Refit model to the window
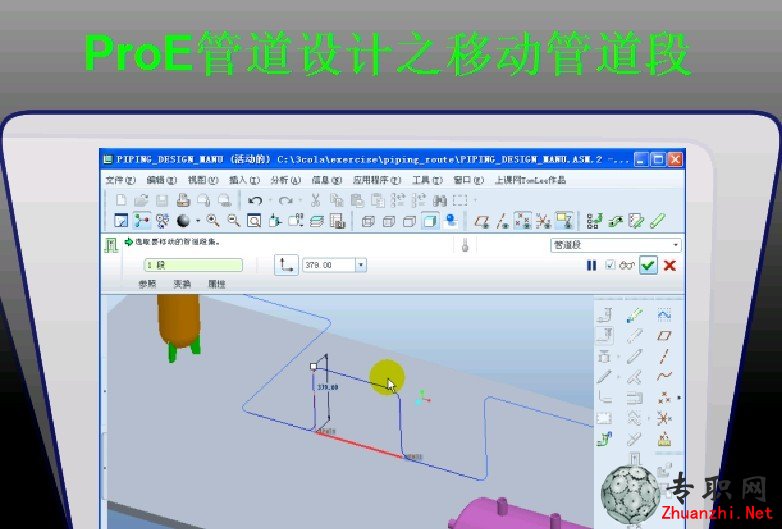Screen dimensions: 782x529 point(254,220)
